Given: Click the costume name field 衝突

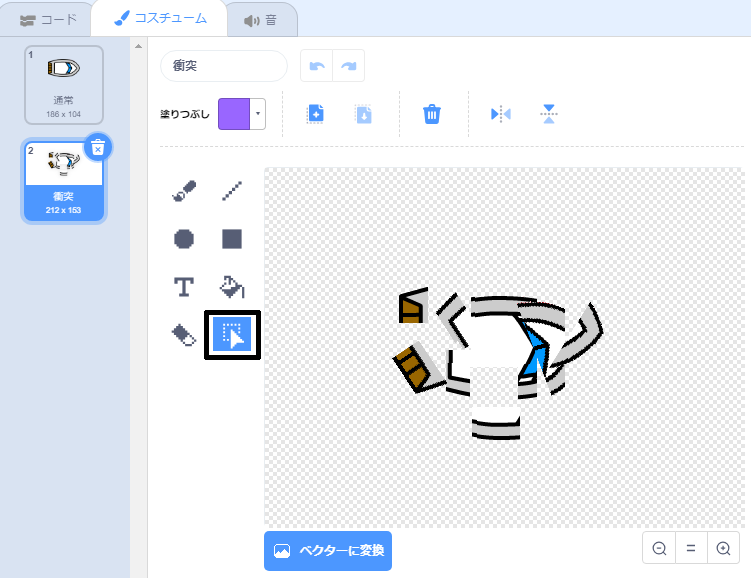Looking at the screenshot, I should click(223, 66).
